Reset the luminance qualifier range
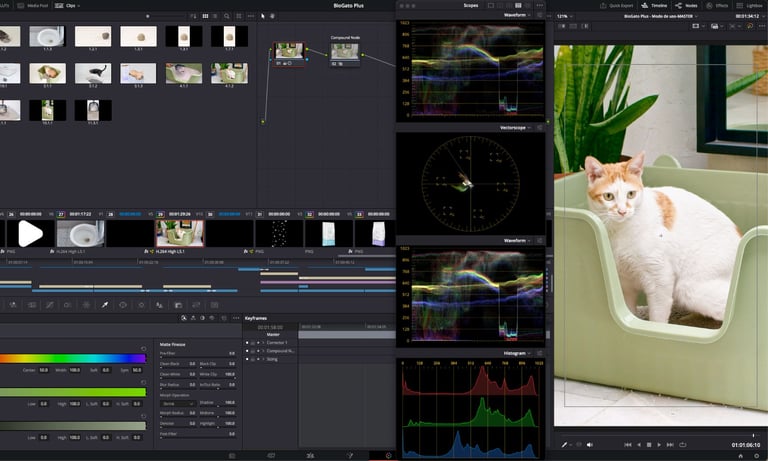768x461 pixels. (x=144, y=416)
